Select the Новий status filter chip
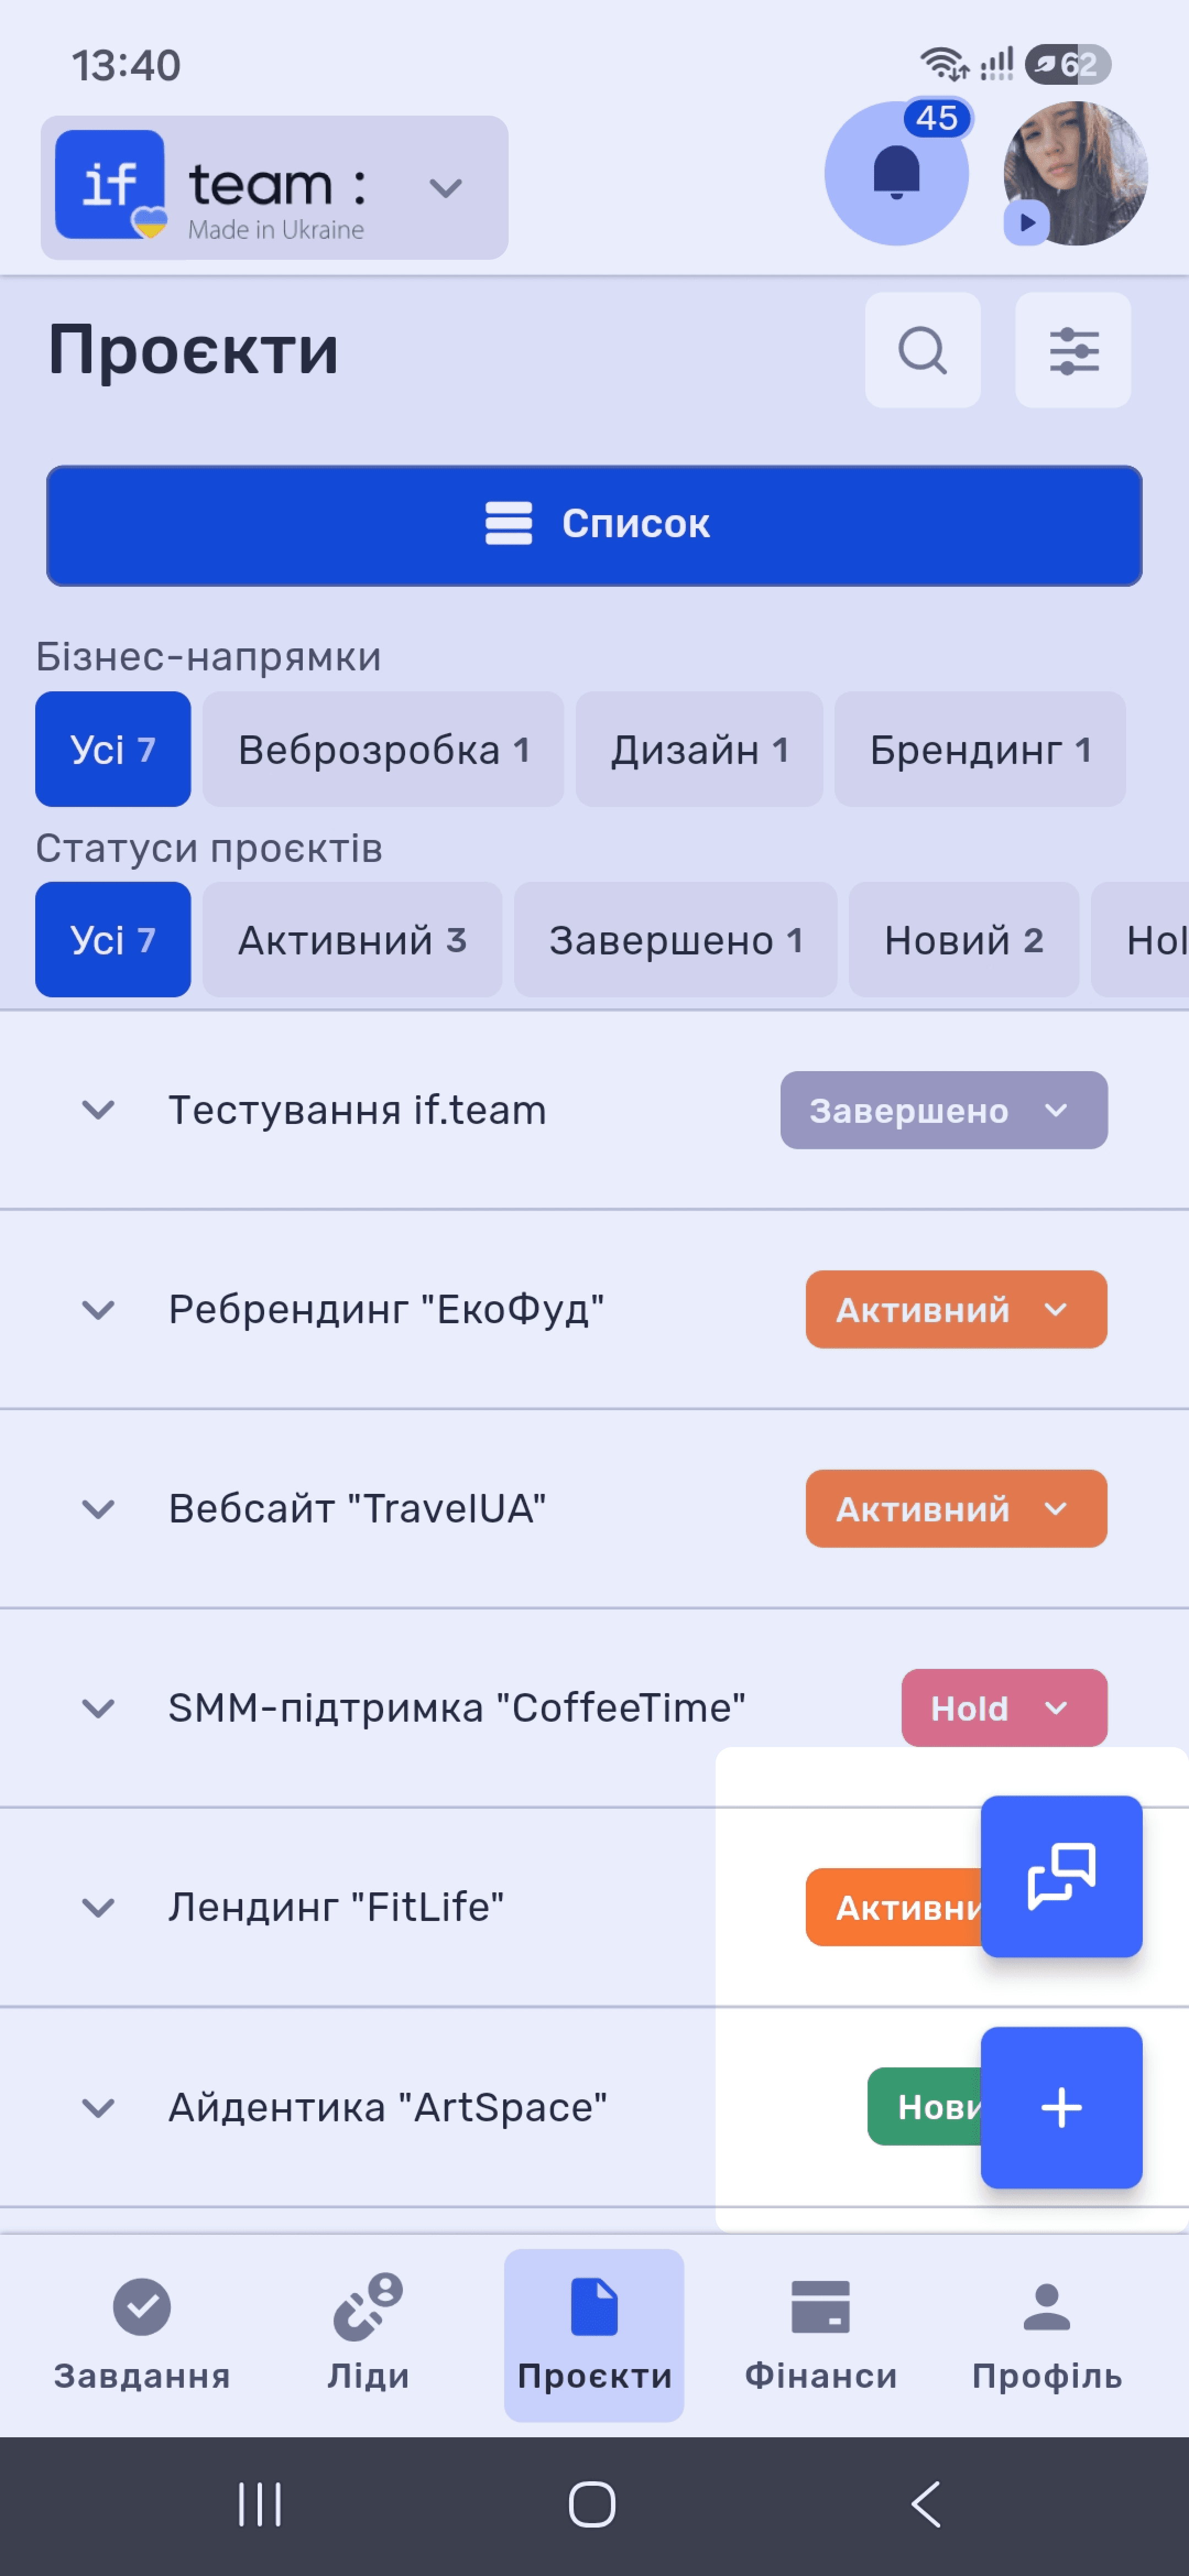 point(963,939)
